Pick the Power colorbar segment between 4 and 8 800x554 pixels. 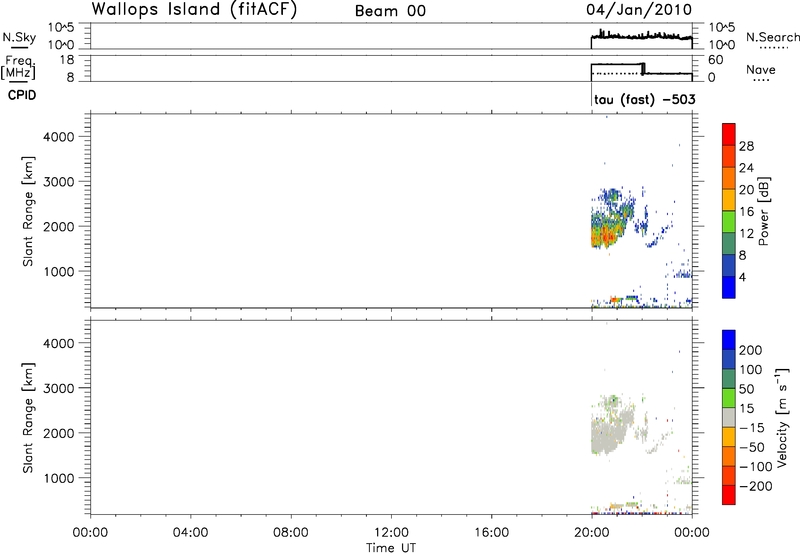coord(729,265)
